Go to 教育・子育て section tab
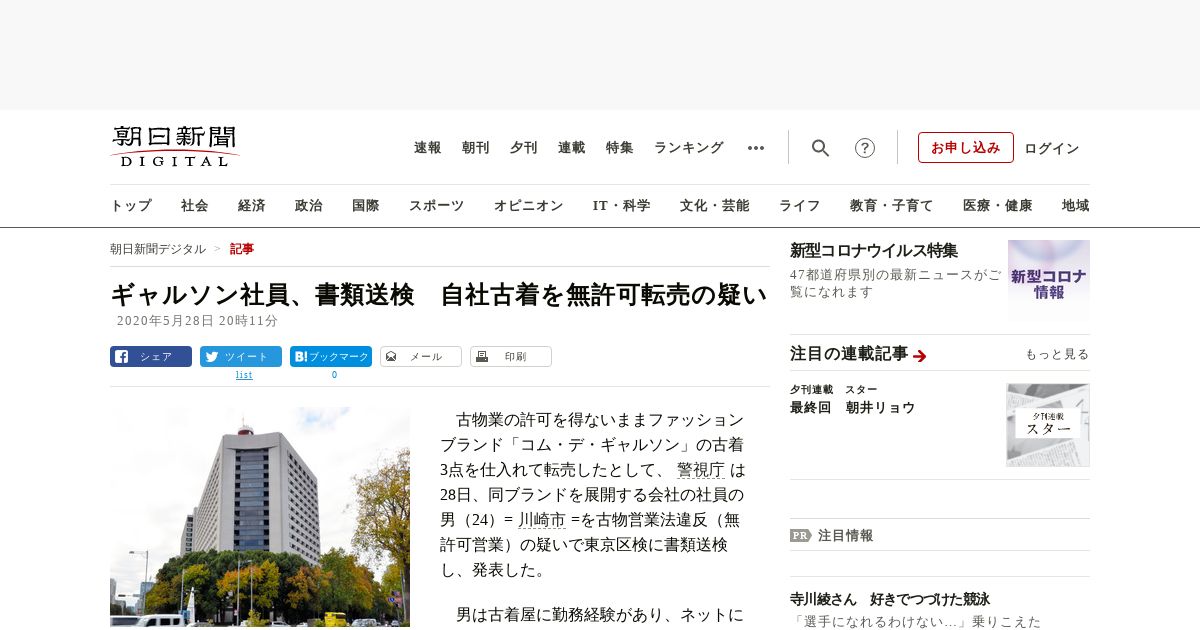The height and width of the screenshot is (630, 1200). click(892, 206)
